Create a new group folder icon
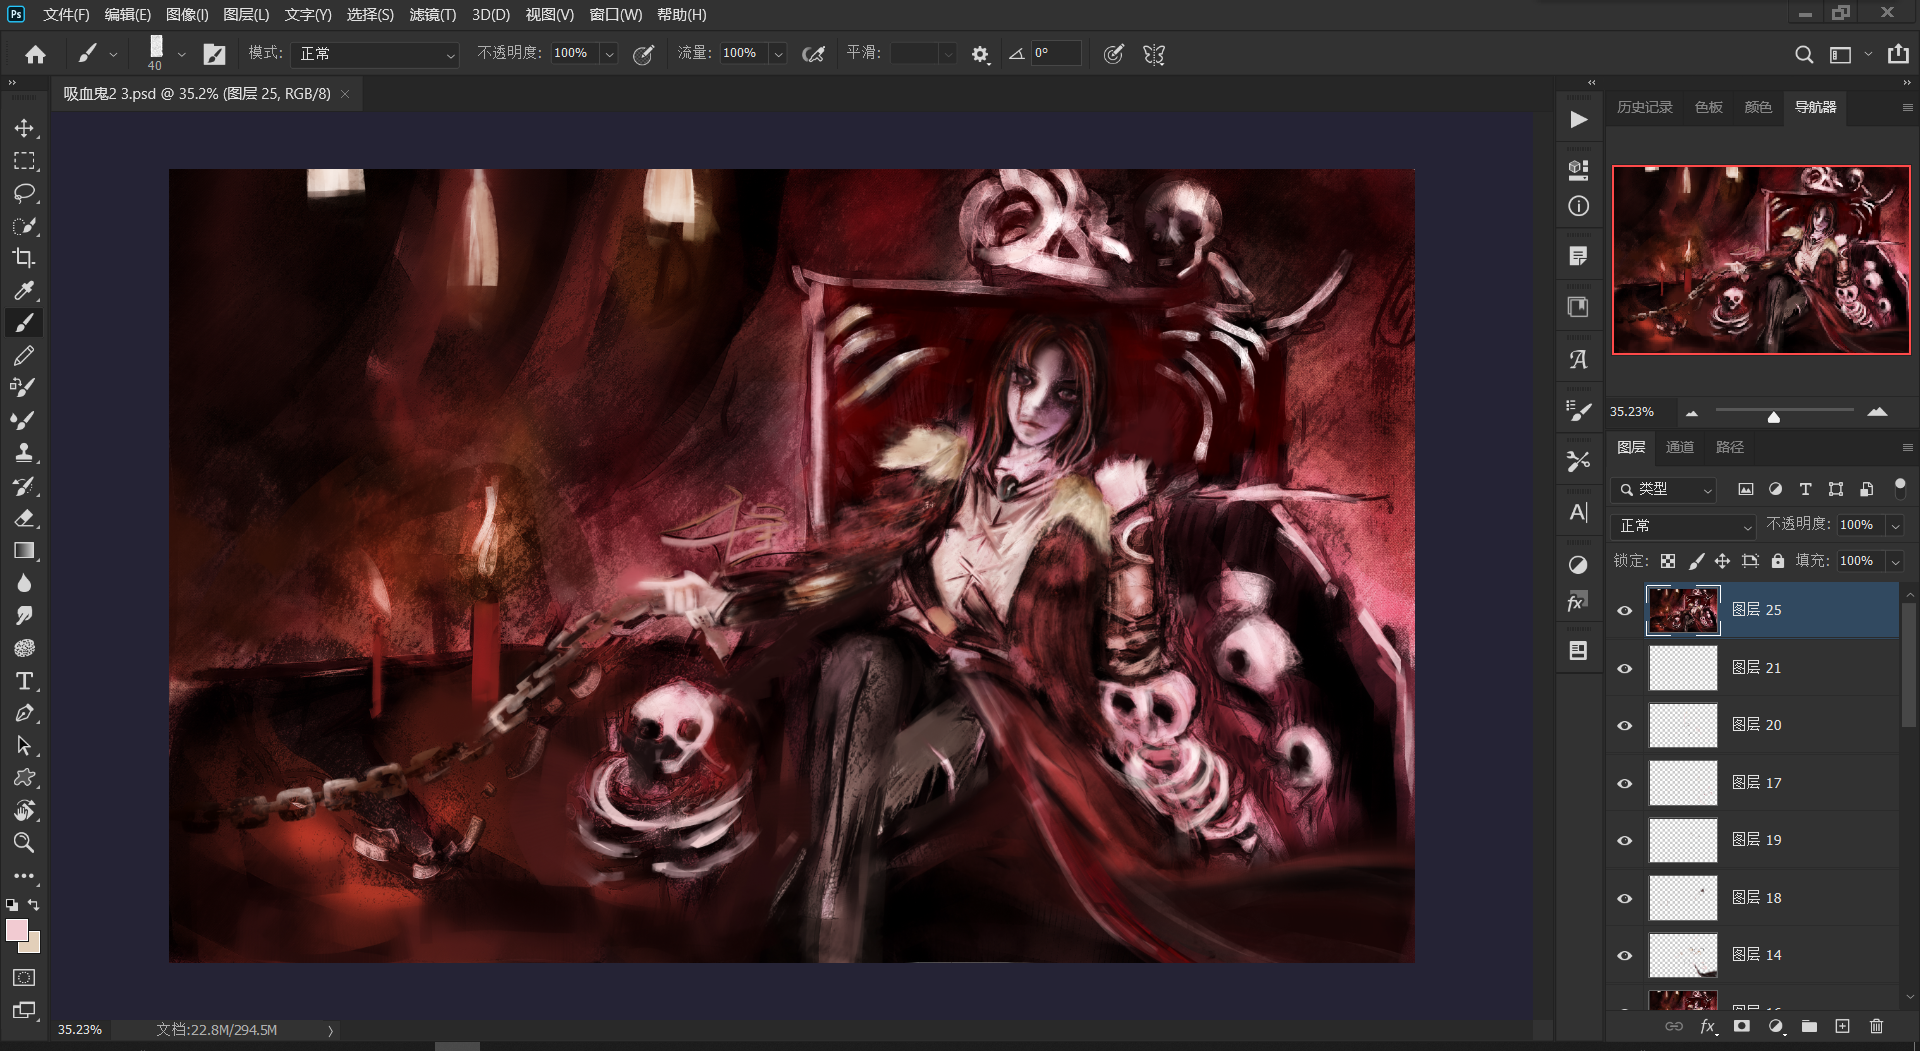Screen dimensions: 1920x1051 click(x=1809, y=1026)
